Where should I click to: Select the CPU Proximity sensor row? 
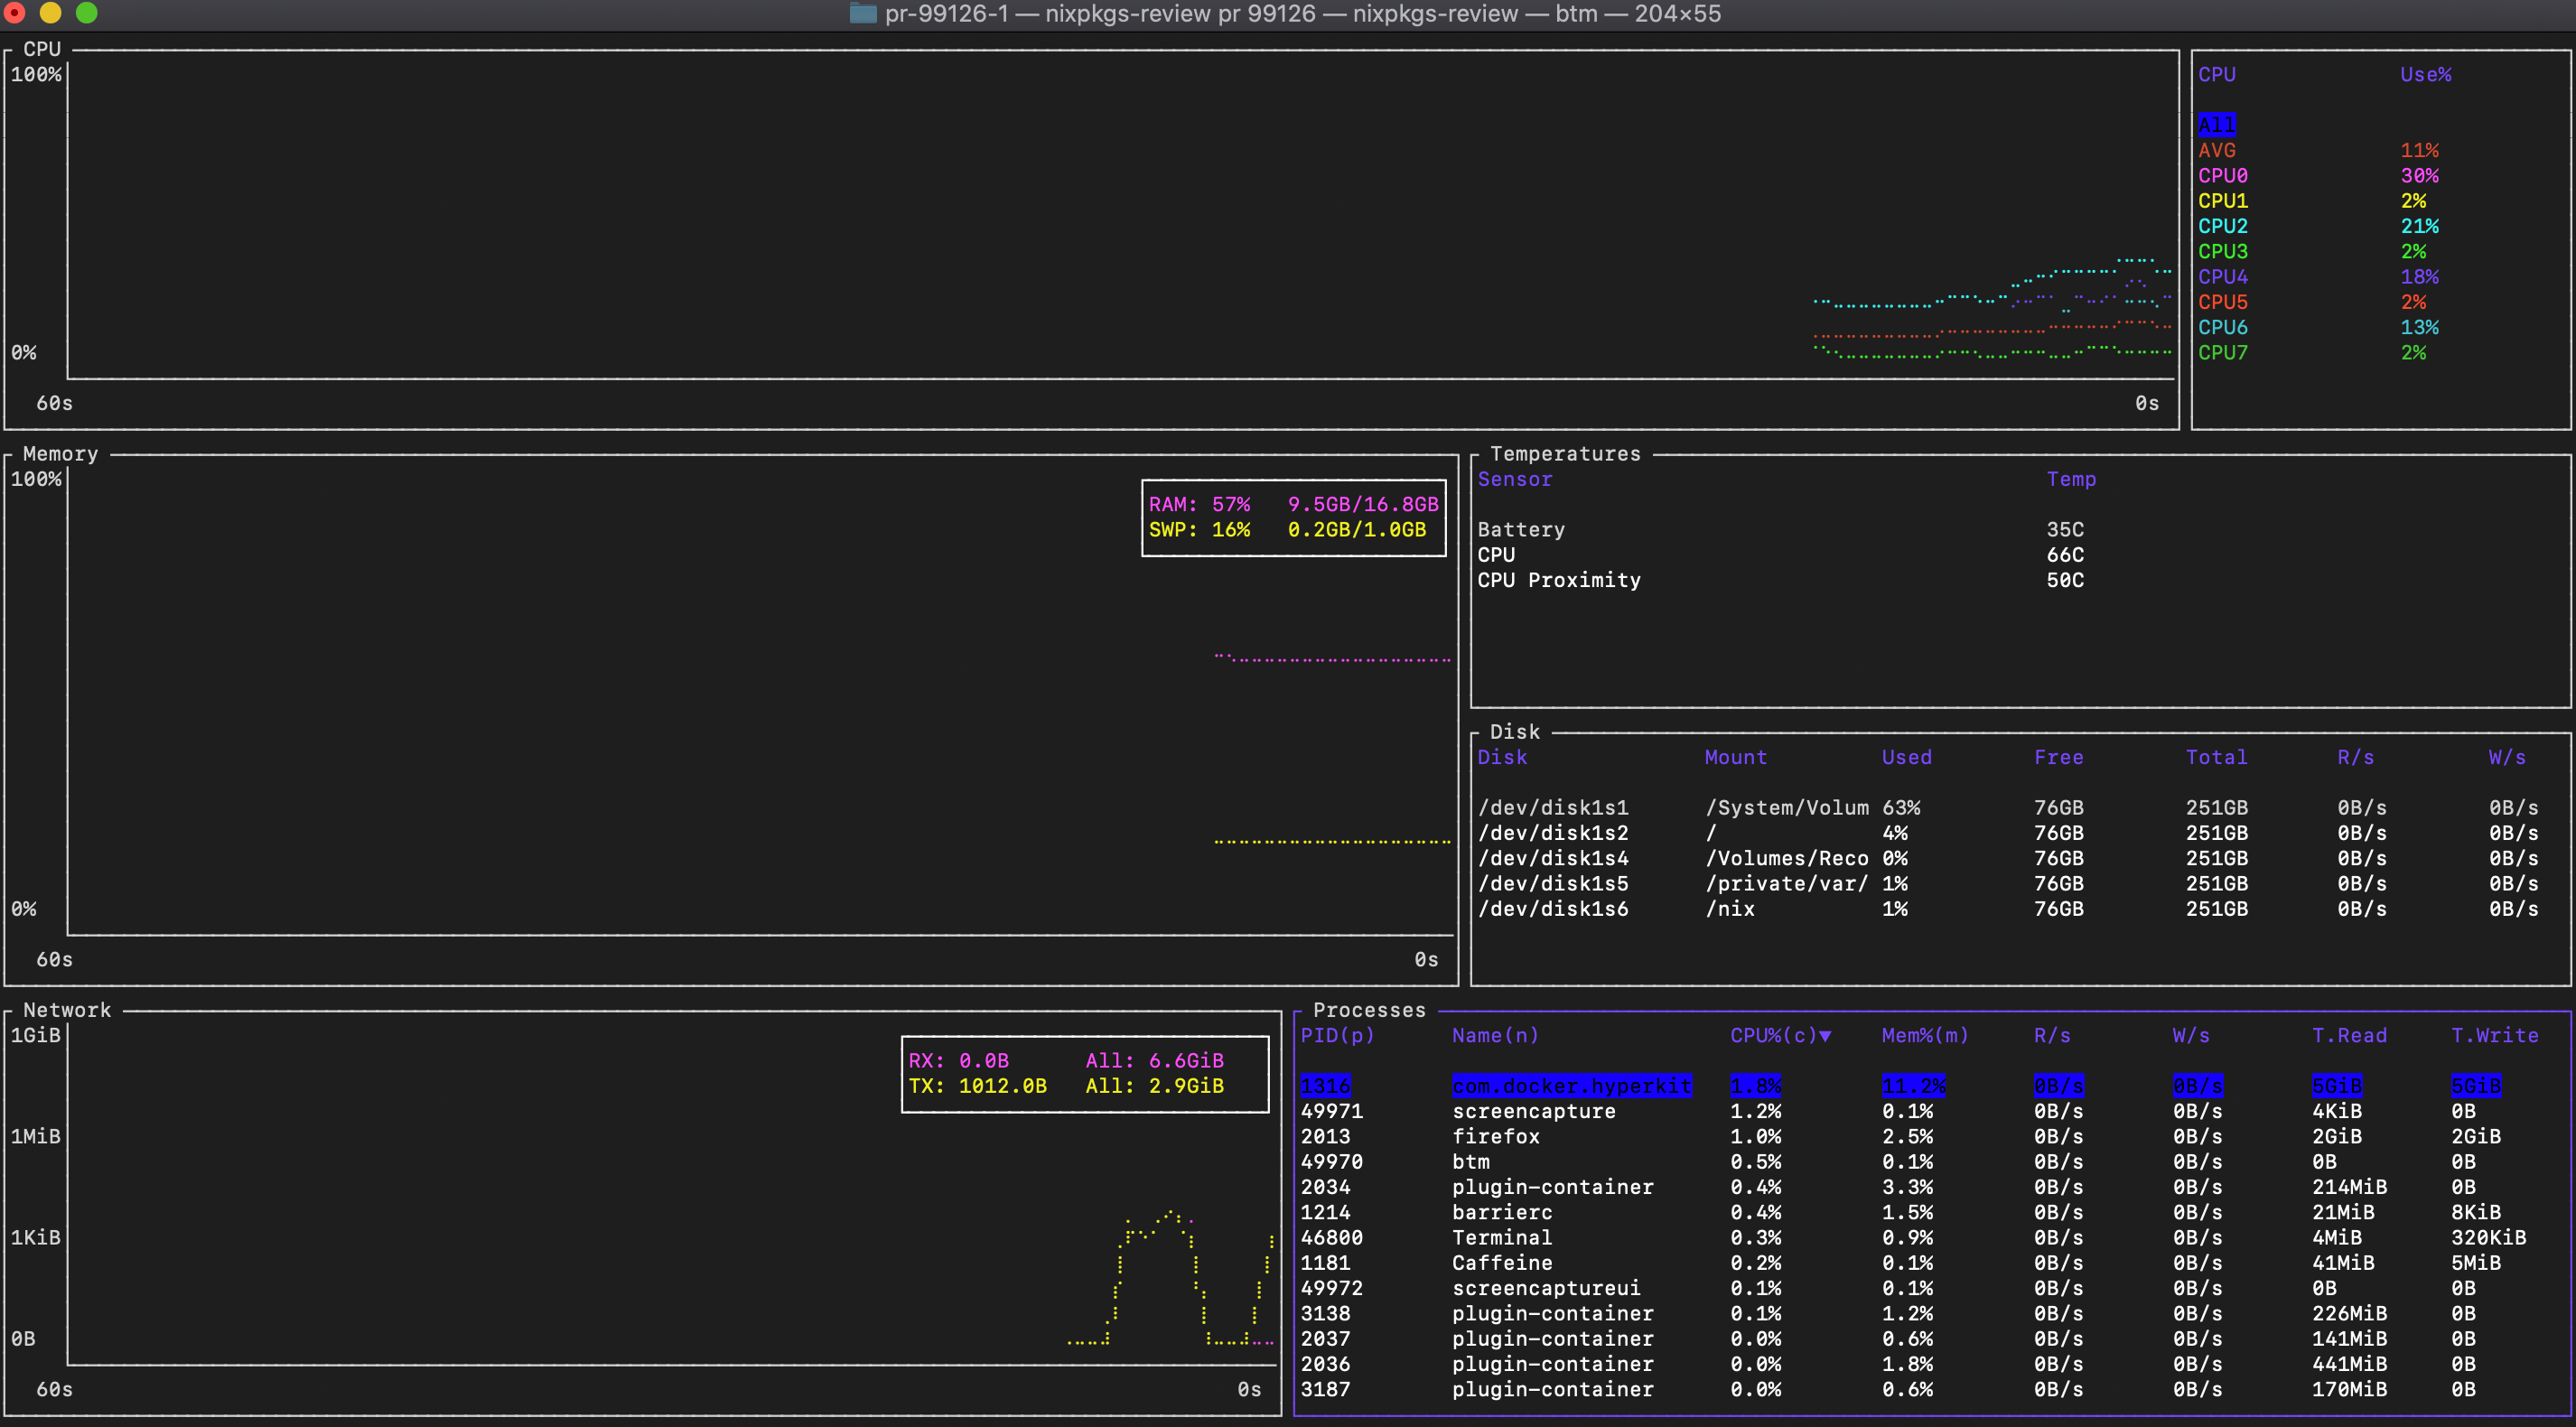pos(1558,581)
